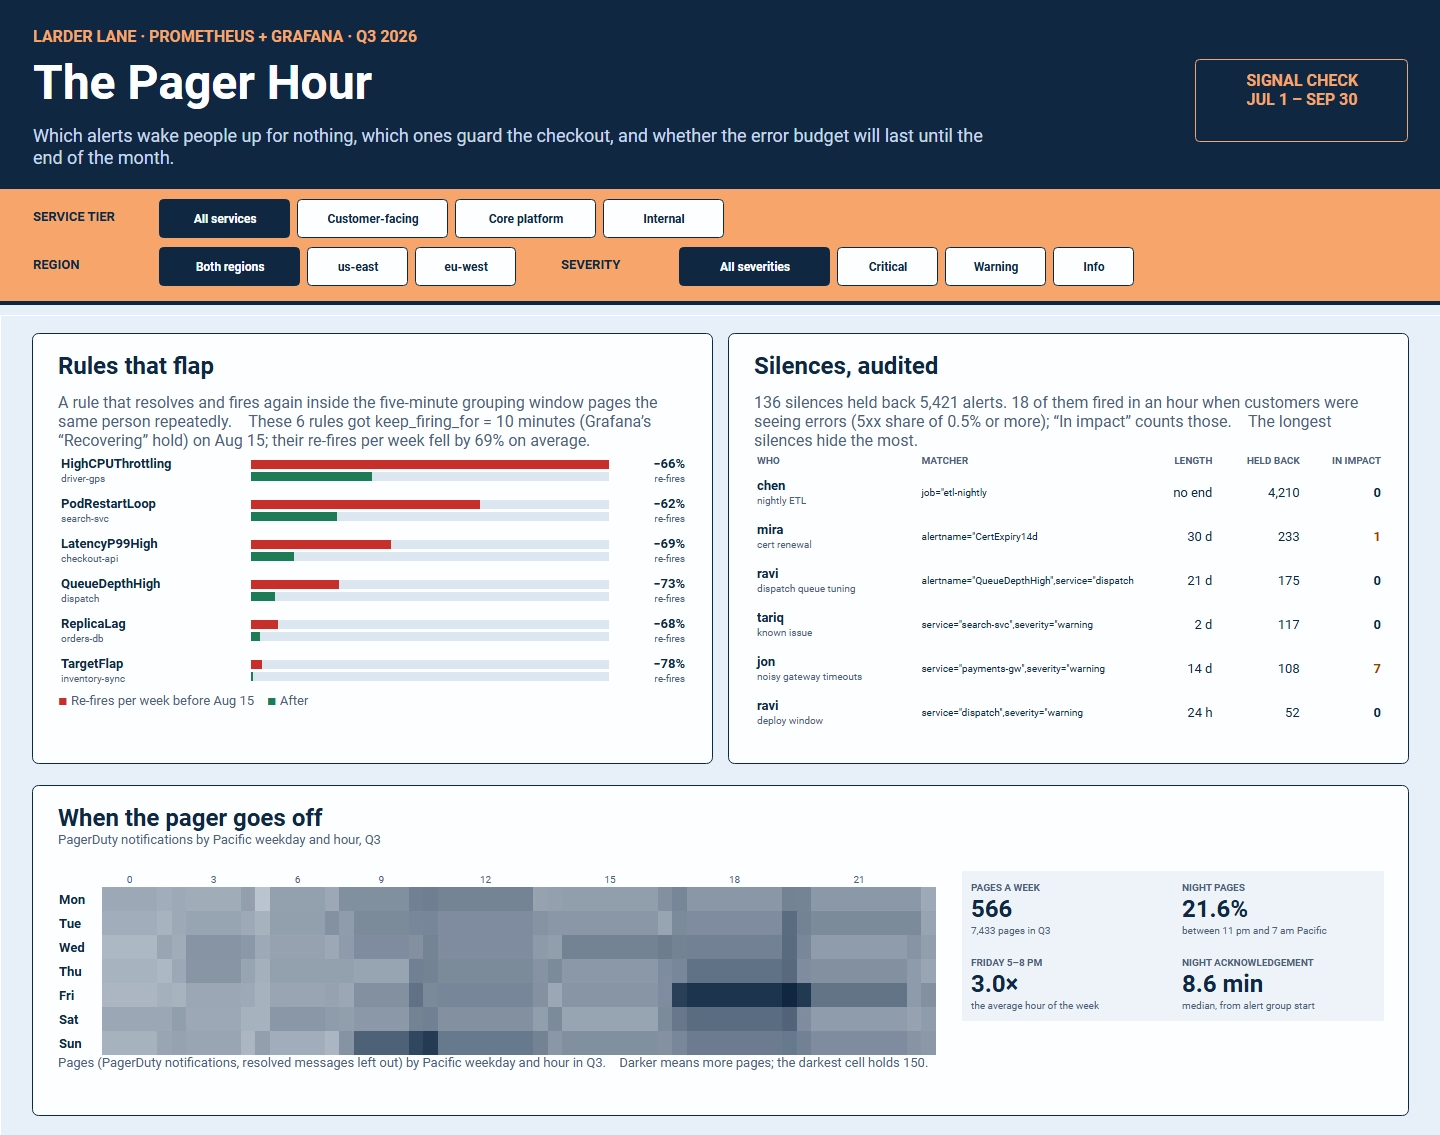The width and height of the screenshot is (1440, 1135).
Task: Open ravi's dispatch queue tuning silence
Action: pyautogui.click(x=1069, y=581)
